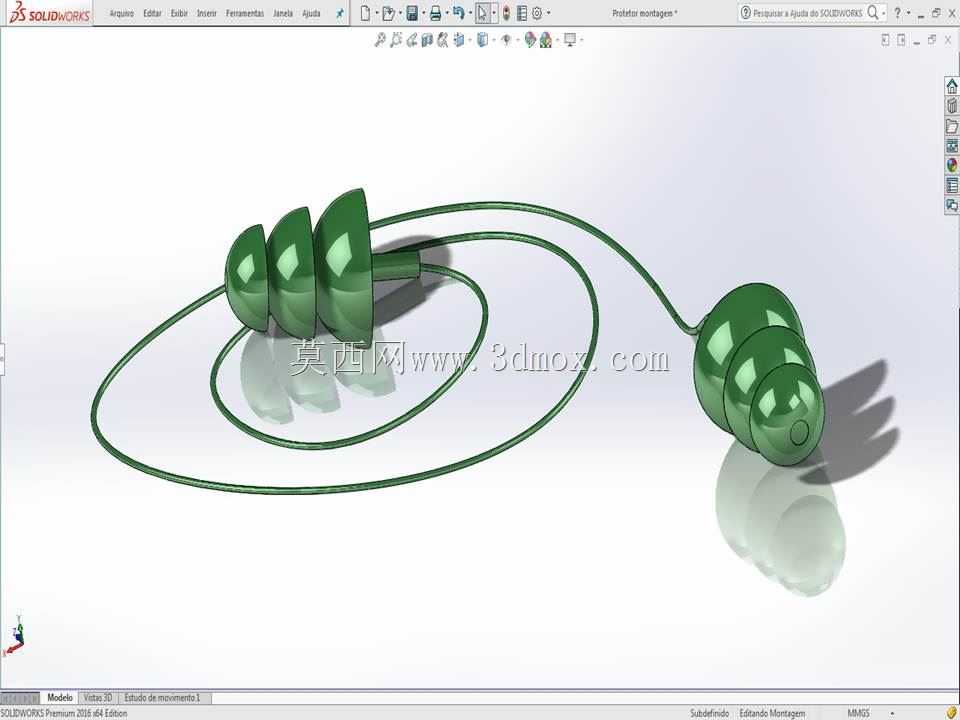Click the Subdefinido status text
Viewport: 960px width, 720px height.
pyautogui.click(x=709, y=713)
